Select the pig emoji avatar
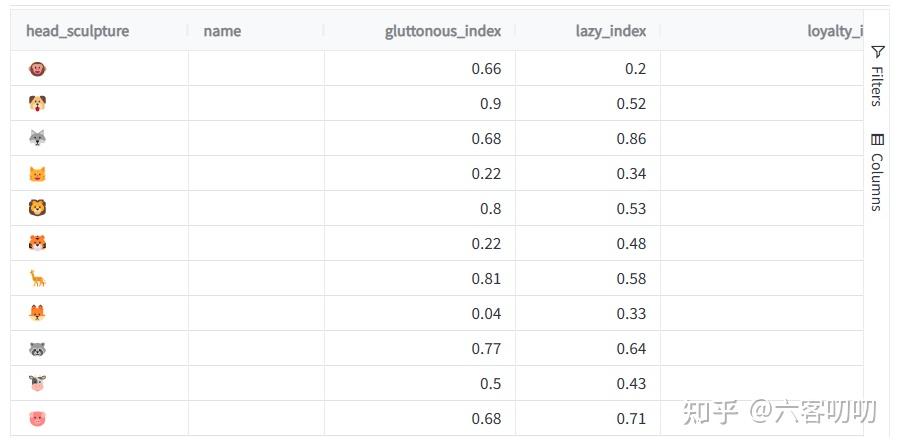 37,419
